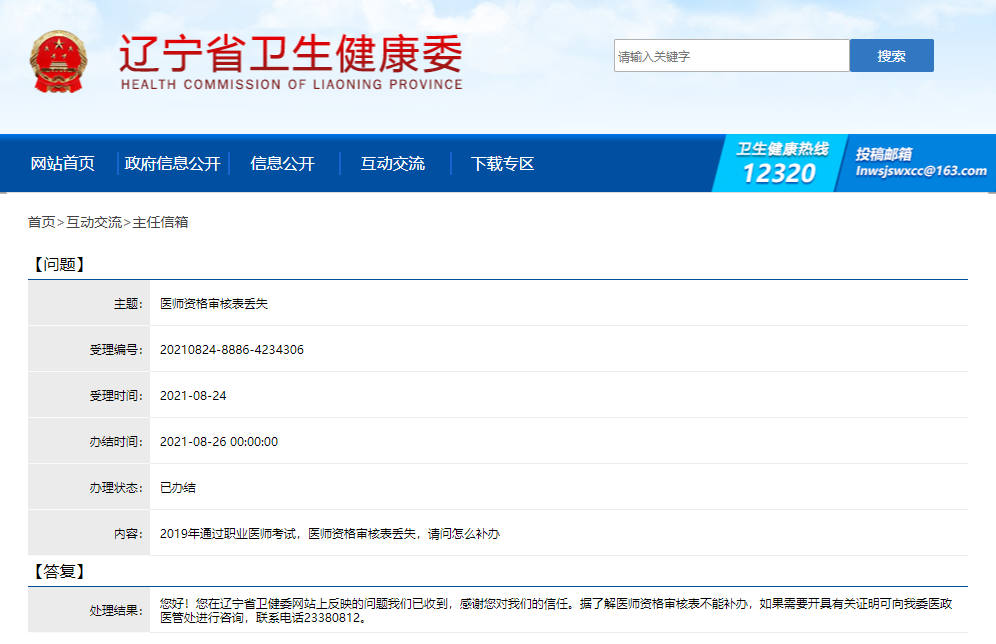Click the 受理编号 value 20210824-8886-4234306

[x=232, y=350]
